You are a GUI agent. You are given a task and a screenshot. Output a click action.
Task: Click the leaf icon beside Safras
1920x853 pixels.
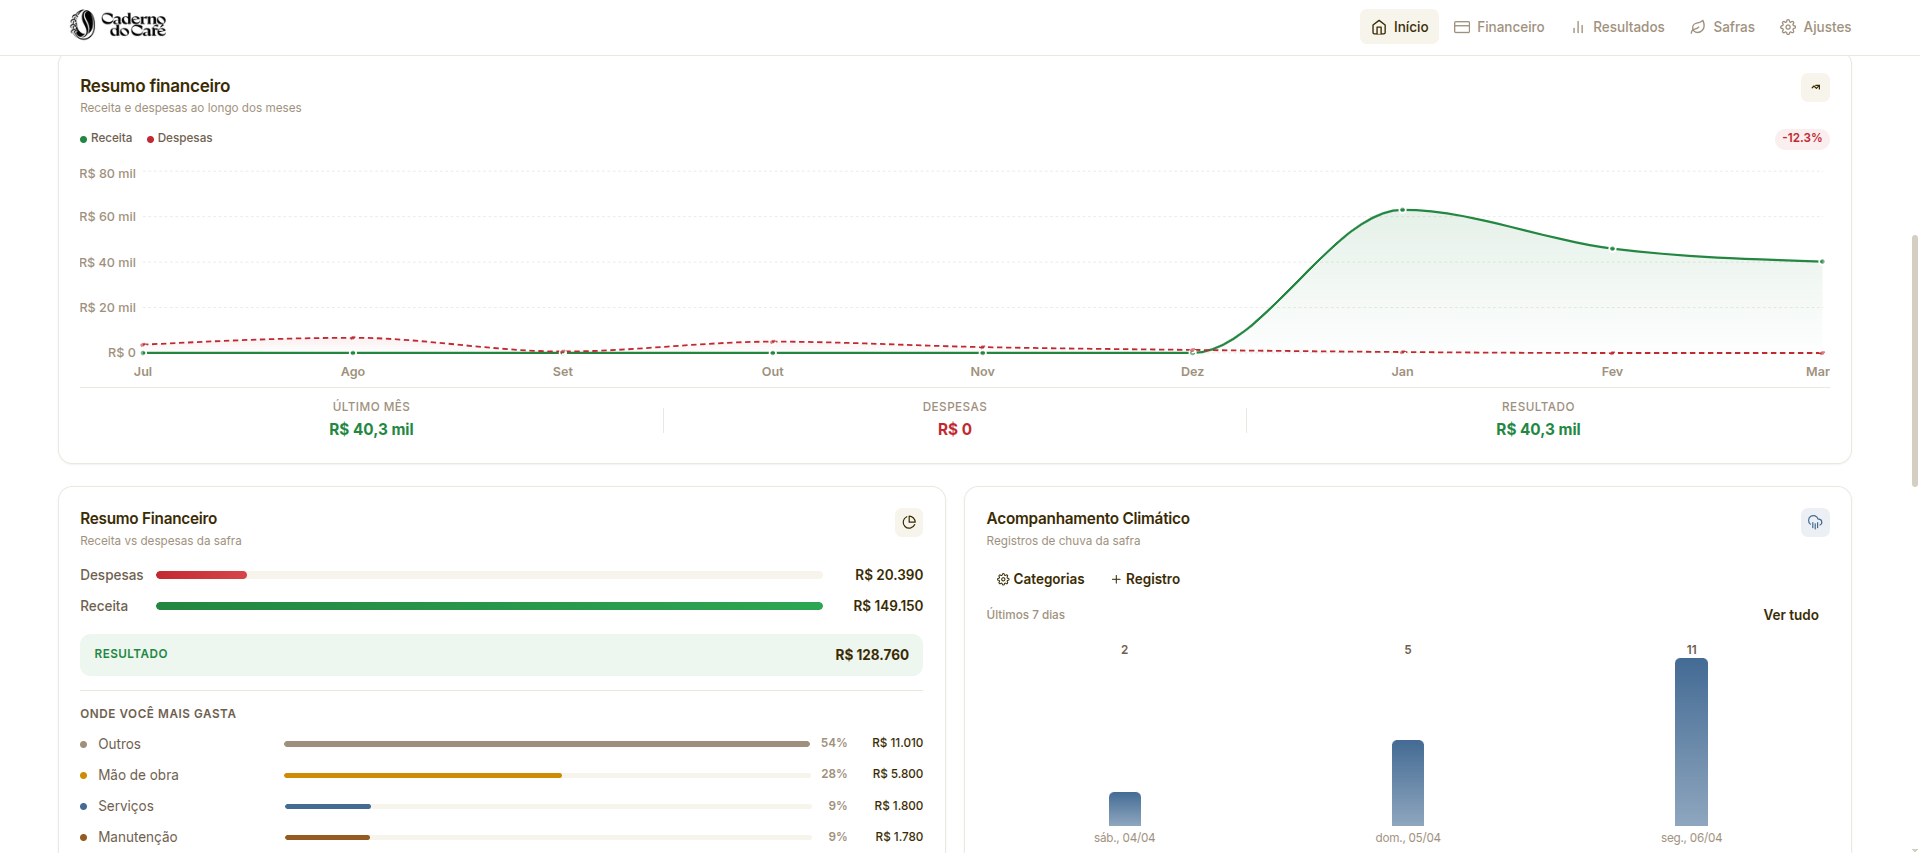click(1698, 27)
